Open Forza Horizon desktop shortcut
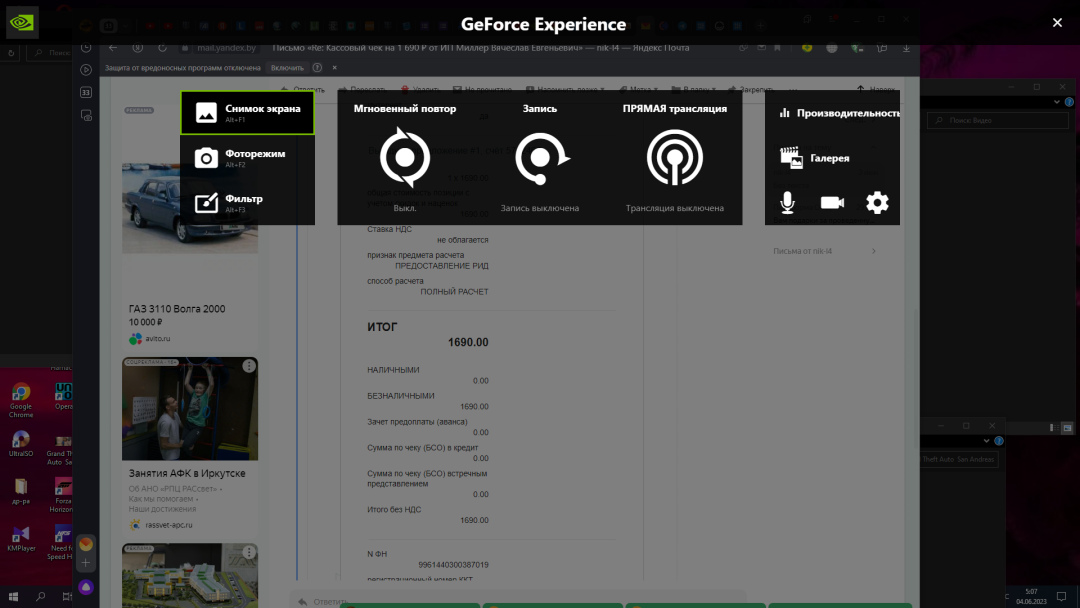The image size is (1080, 608). click(x=63, y=494)
